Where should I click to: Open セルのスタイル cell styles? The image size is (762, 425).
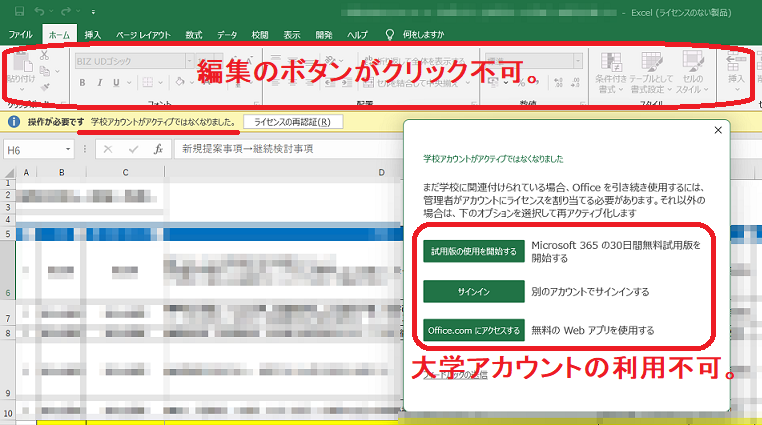pyautogui.click(x=693, y=72)
